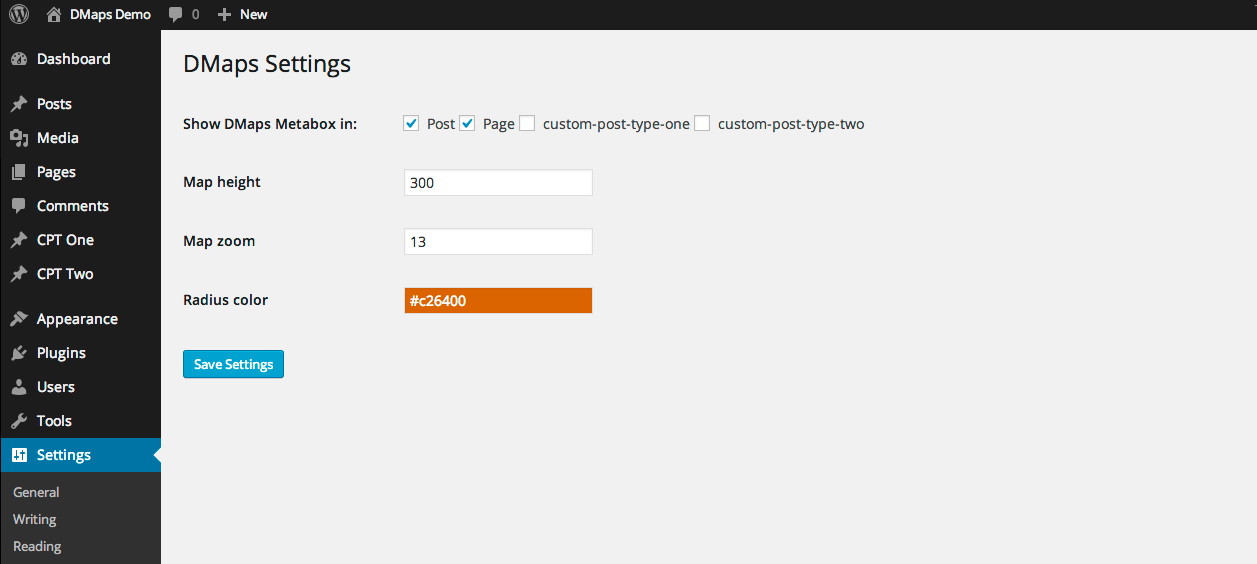Viewport: 1257px width, 564px height.
Task: Open the CPT One menu
Action: [80, 240]
